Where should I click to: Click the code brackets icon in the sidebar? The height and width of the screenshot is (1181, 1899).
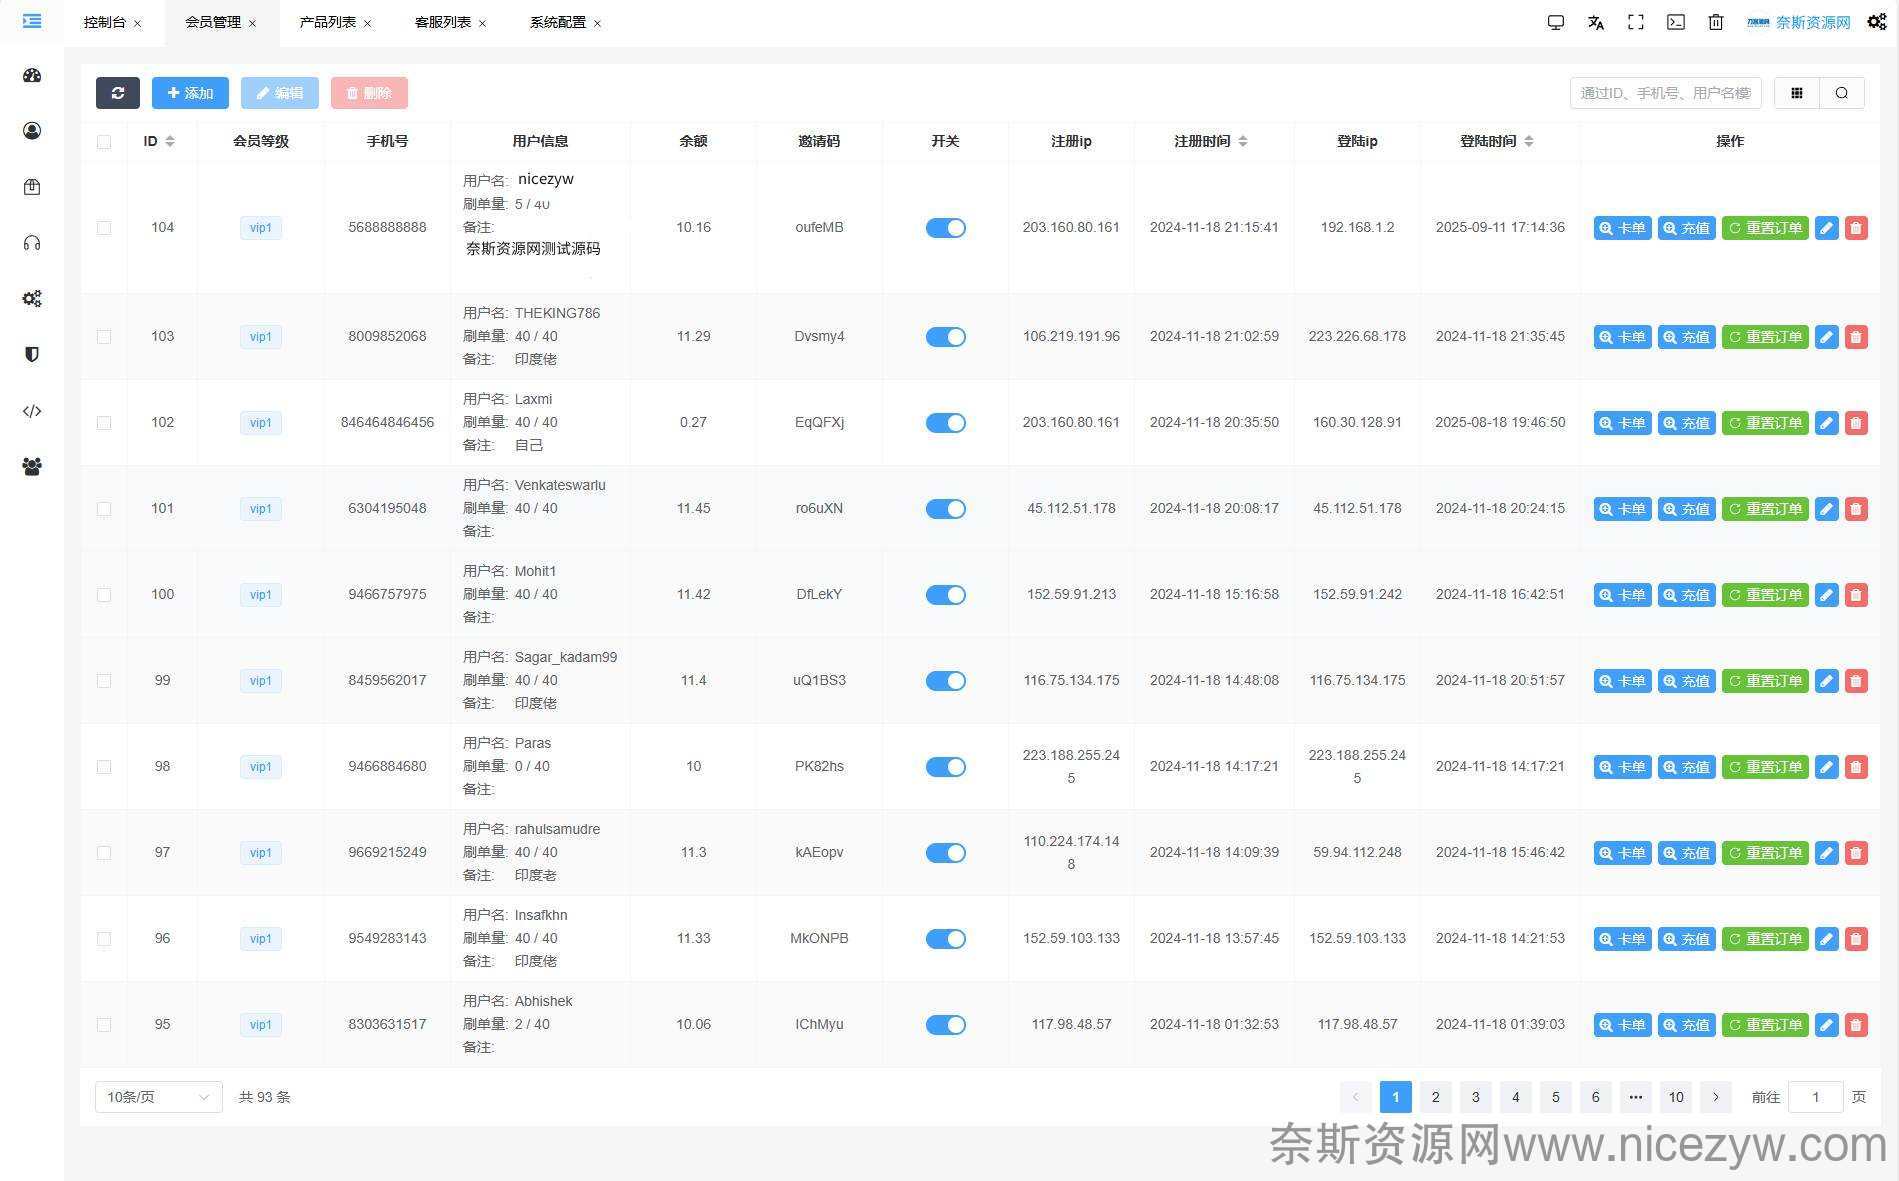coord(32,411)
